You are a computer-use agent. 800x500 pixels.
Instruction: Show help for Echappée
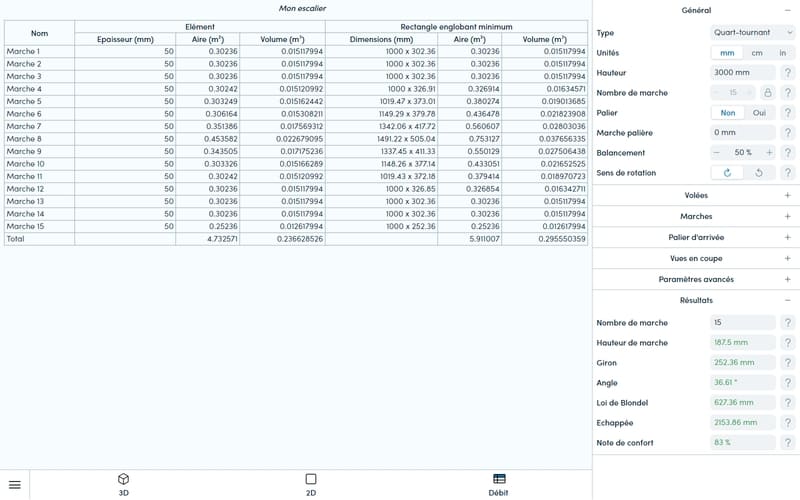tap(788, 422)
